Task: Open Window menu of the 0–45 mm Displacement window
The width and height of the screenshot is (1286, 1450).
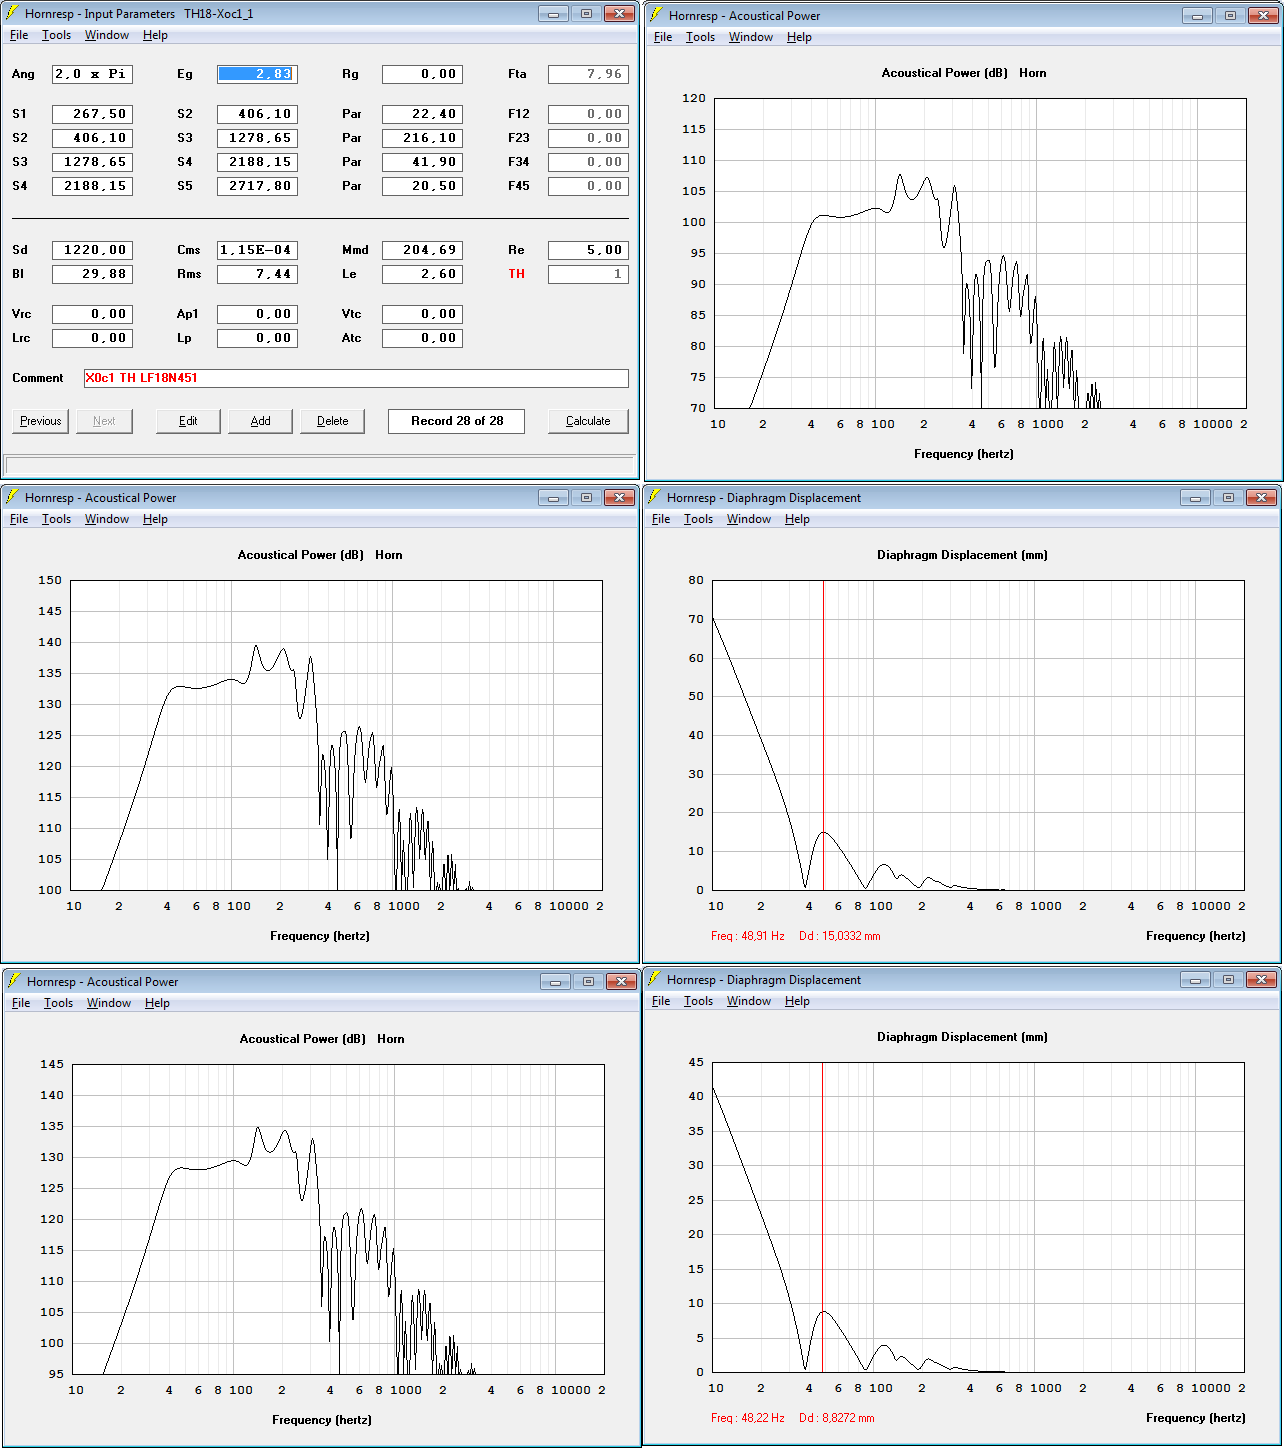Action: pyautogui.click(x=748, y=1001)
